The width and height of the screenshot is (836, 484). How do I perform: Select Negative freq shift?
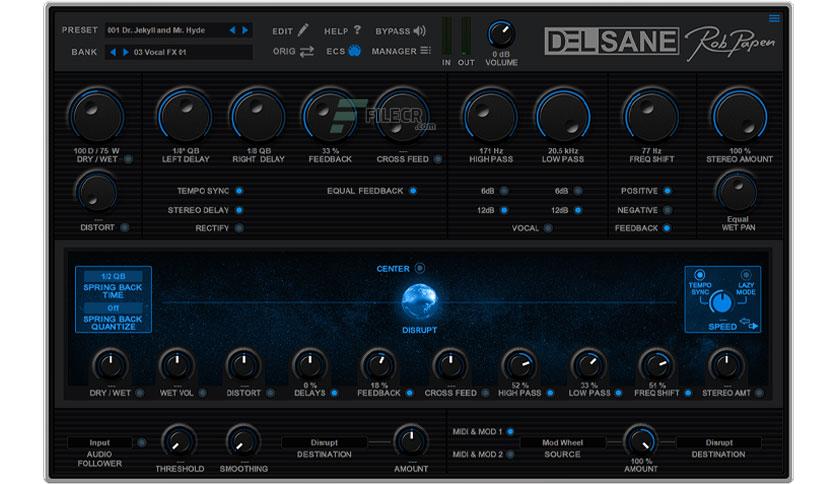[x=667, y=210]
